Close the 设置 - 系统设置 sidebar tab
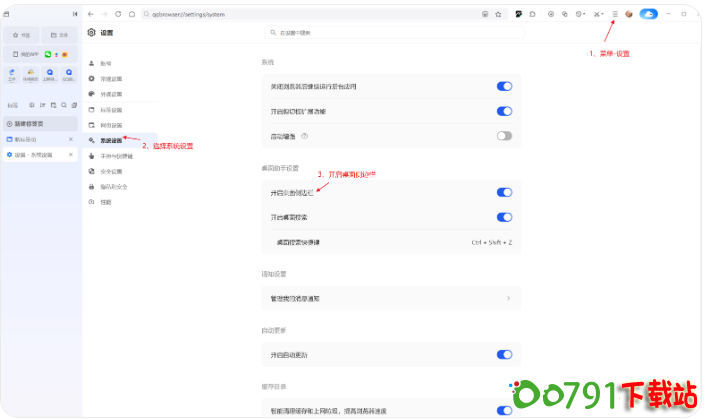Viewport: 707px width, 419px height. (x=70, y=155)
